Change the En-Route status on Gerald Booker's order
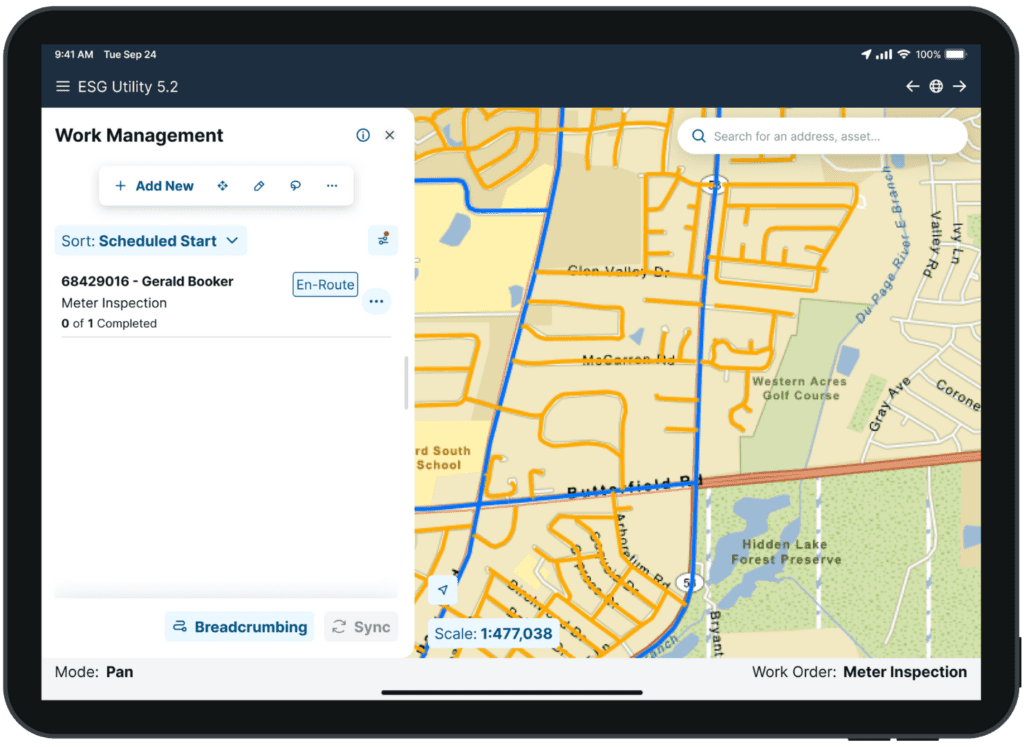This screenshot has width=1024, height=747. point(324,284)
